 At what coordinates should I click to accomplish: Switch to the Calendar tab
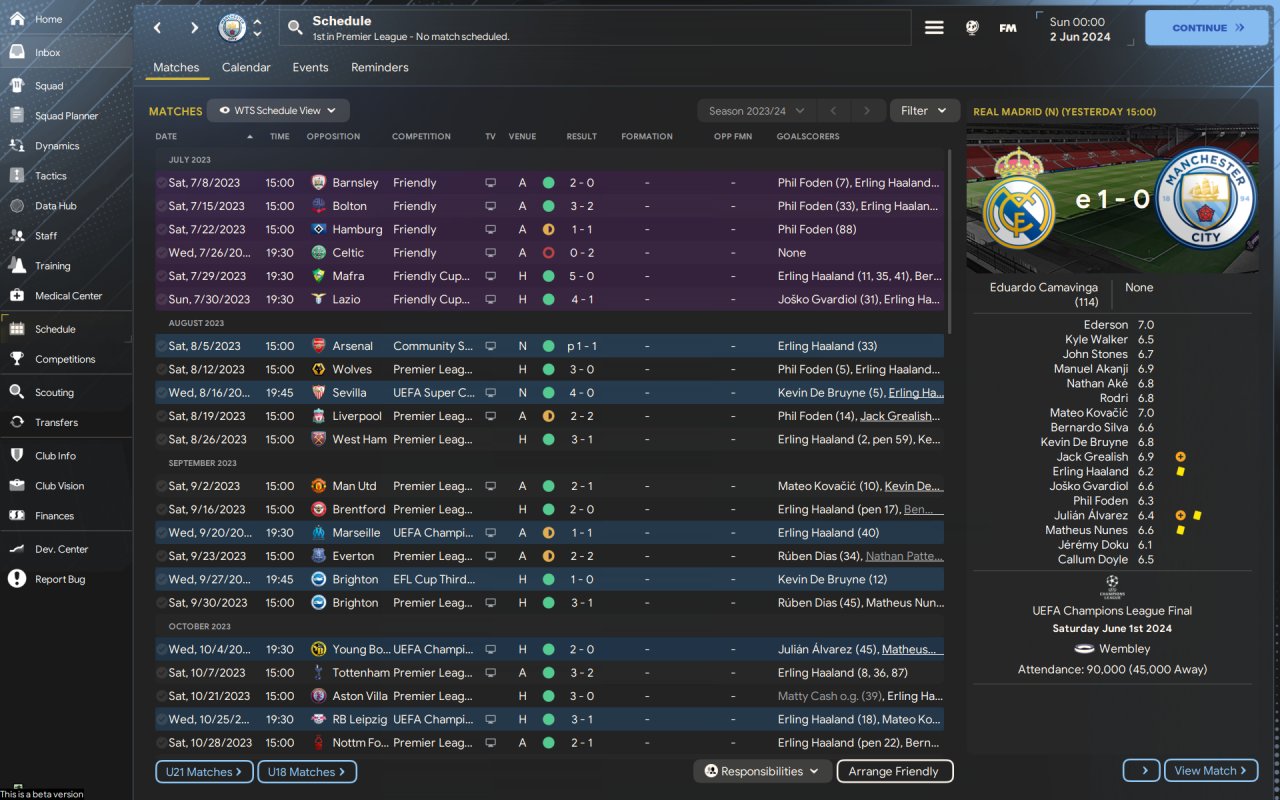pos(246,68)
